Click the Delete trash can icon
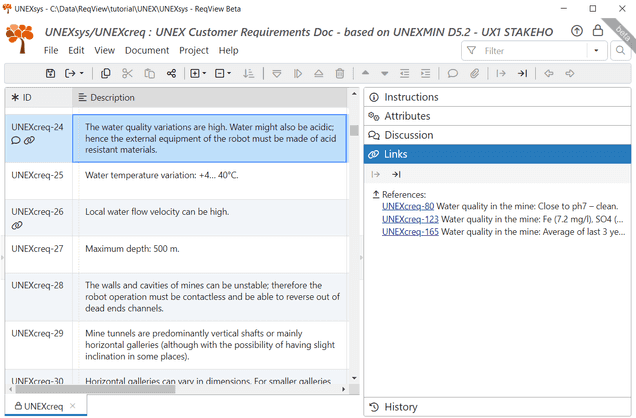 pyautogui.click(x=340, y=73)
